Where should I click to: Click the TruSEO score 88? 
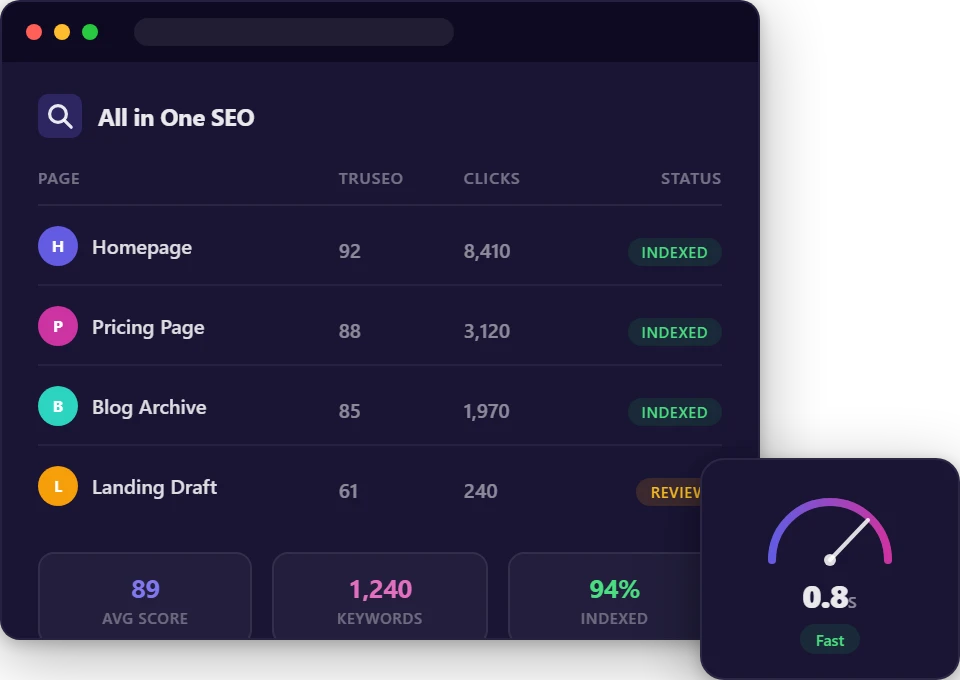pyautogui.click(x=350, y=332)
